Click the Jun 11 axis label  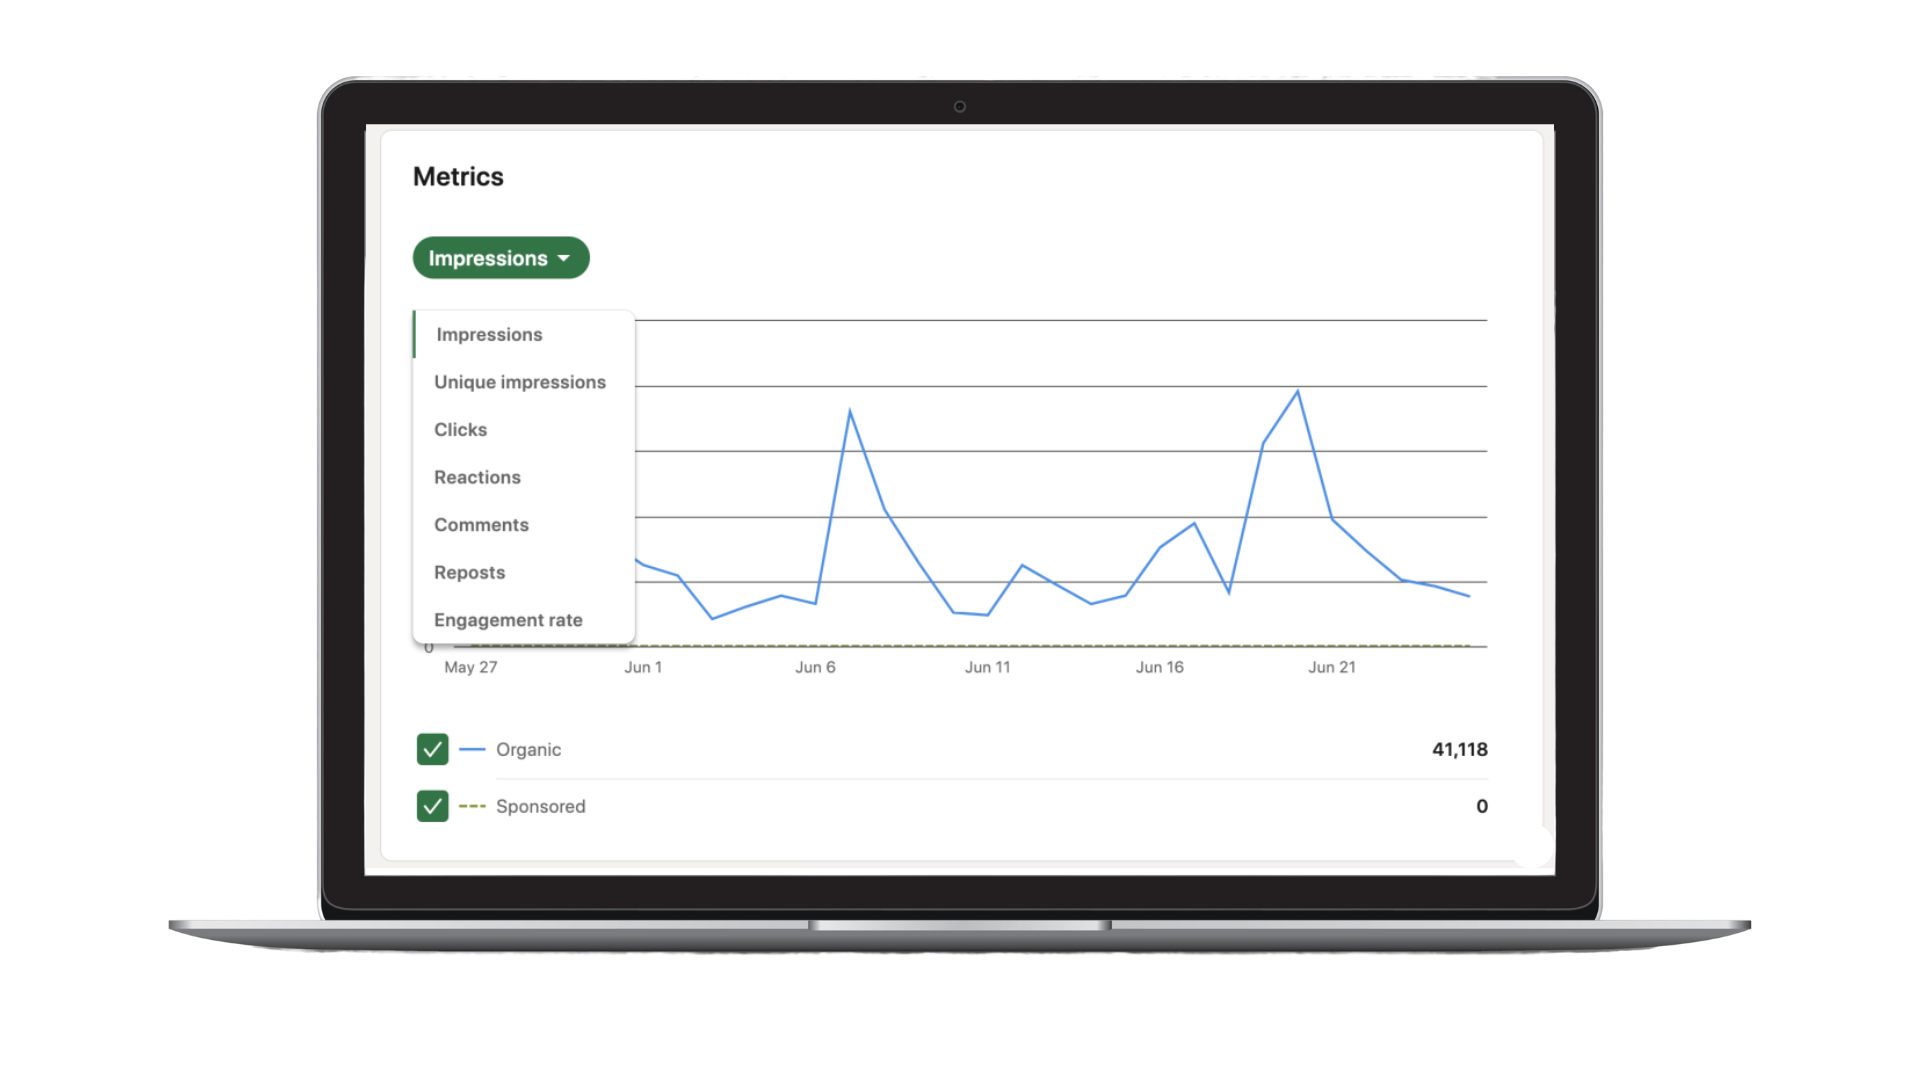(x=988, y=667)
